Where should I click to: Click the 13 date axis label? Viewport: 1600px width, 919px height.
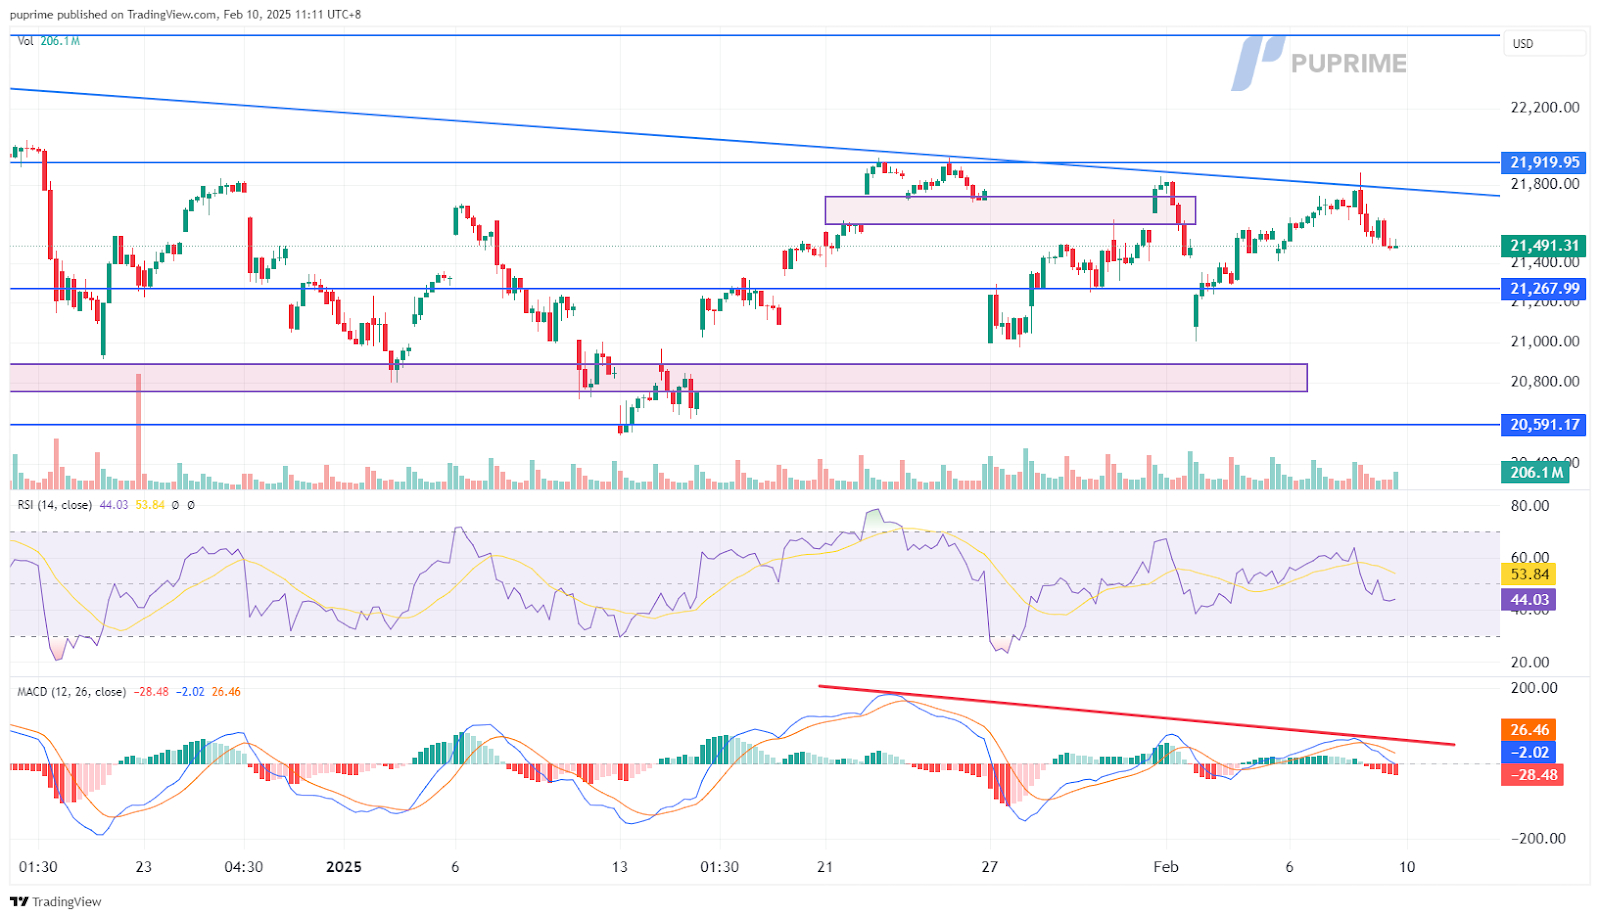pos(620,867)
